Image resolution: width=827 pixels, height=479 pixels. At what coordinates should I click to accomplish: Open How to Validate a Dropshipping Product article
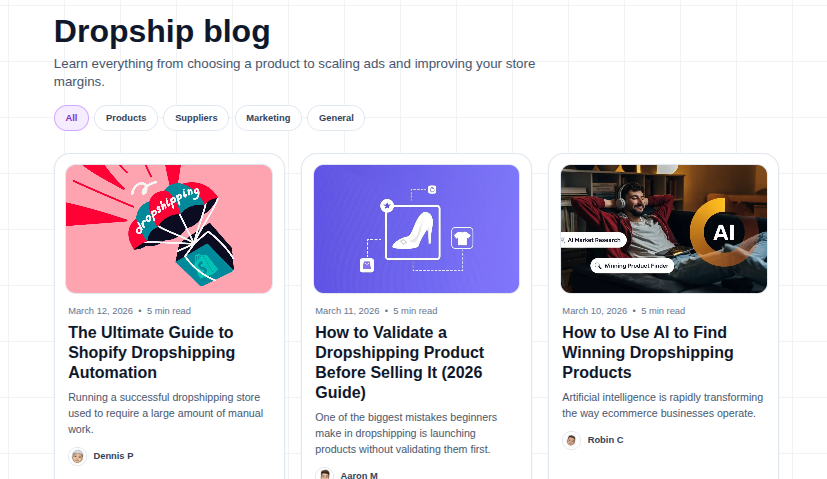click(399, 362)
